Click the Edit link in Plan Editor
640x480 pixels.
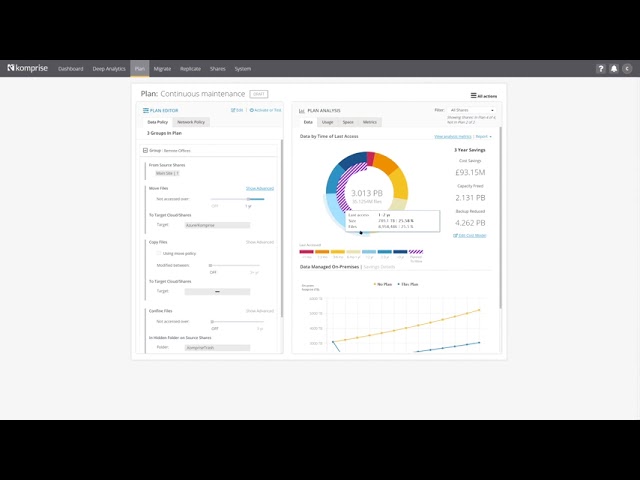coord(237,110)
